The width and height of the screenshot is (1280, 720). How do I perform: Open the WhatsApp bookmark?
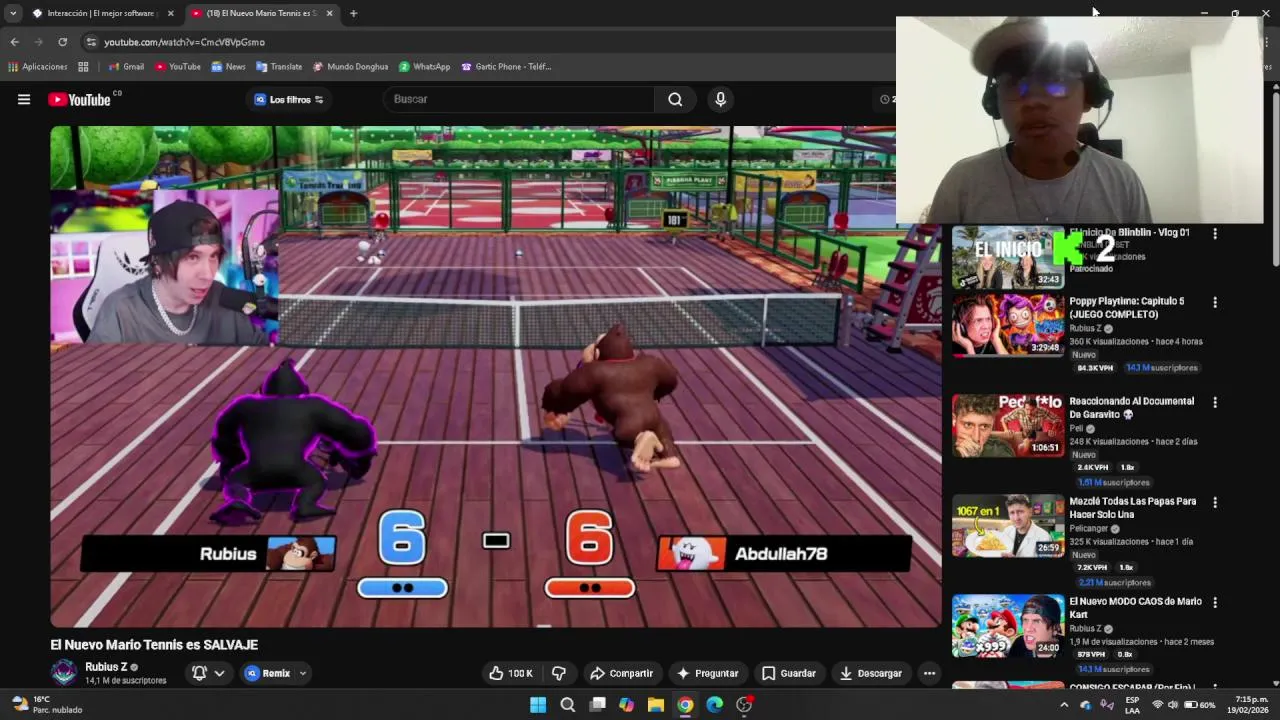tap(424, 67)
